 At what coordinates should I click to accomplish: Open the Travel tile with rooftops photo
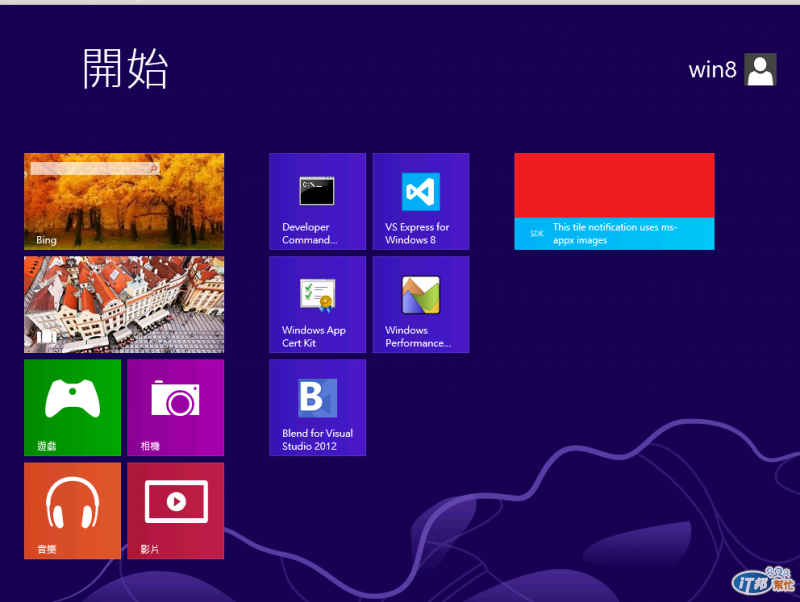click(x=124, y=304)
